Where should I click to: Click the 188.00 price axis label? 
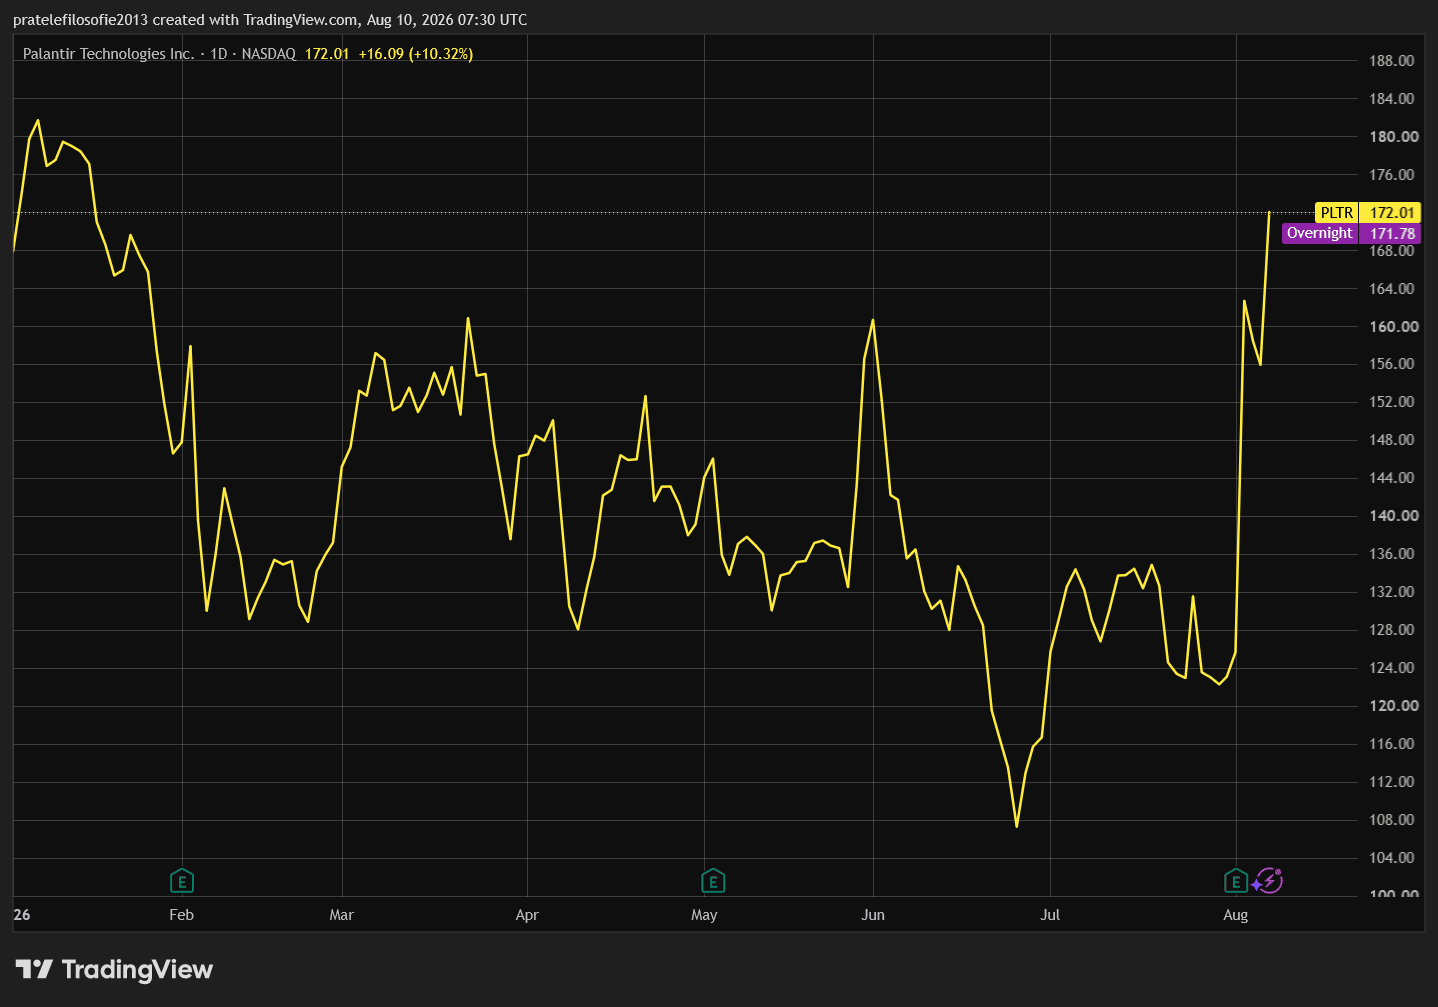(1392, 61)
